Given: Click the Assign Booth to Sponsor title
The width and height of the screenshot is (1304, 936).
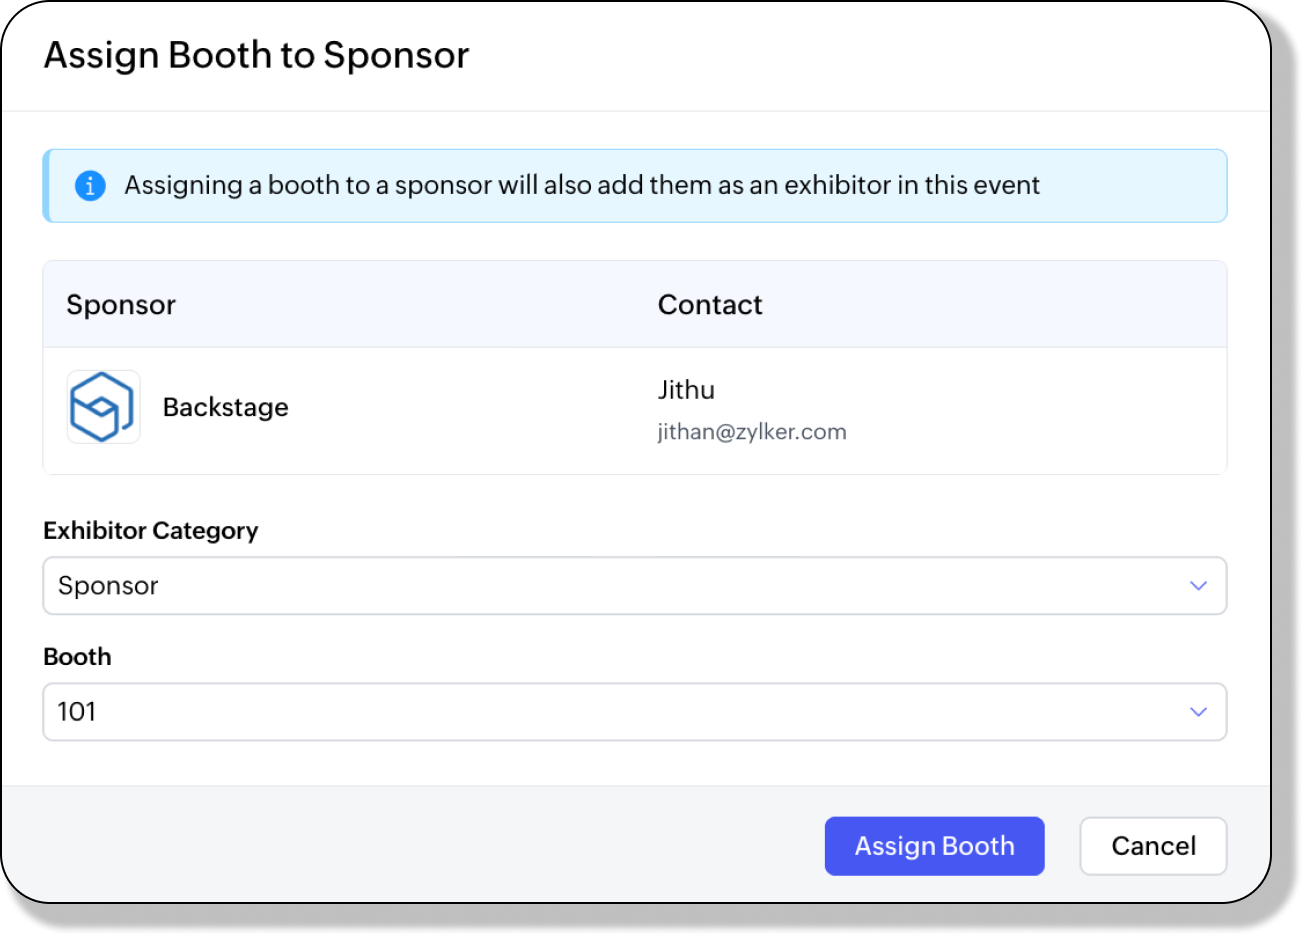Looking at the screenshot, I should coord(256,56).
